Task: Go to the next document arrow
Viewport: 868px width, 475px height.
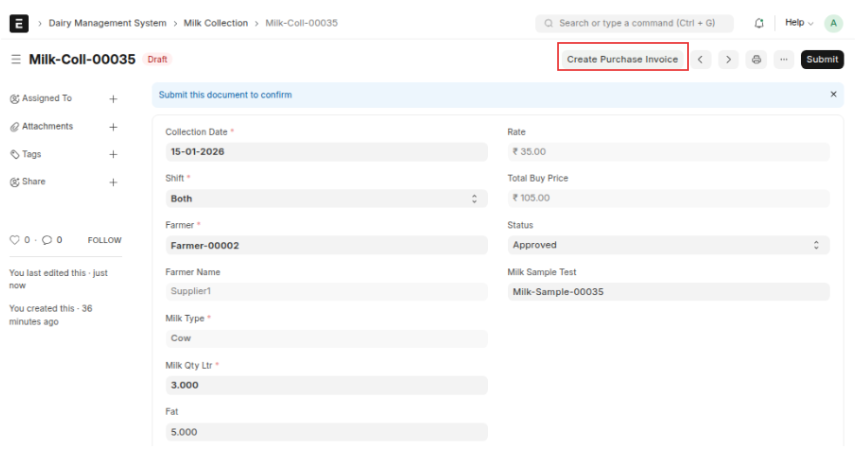Action: coord(728,59)
